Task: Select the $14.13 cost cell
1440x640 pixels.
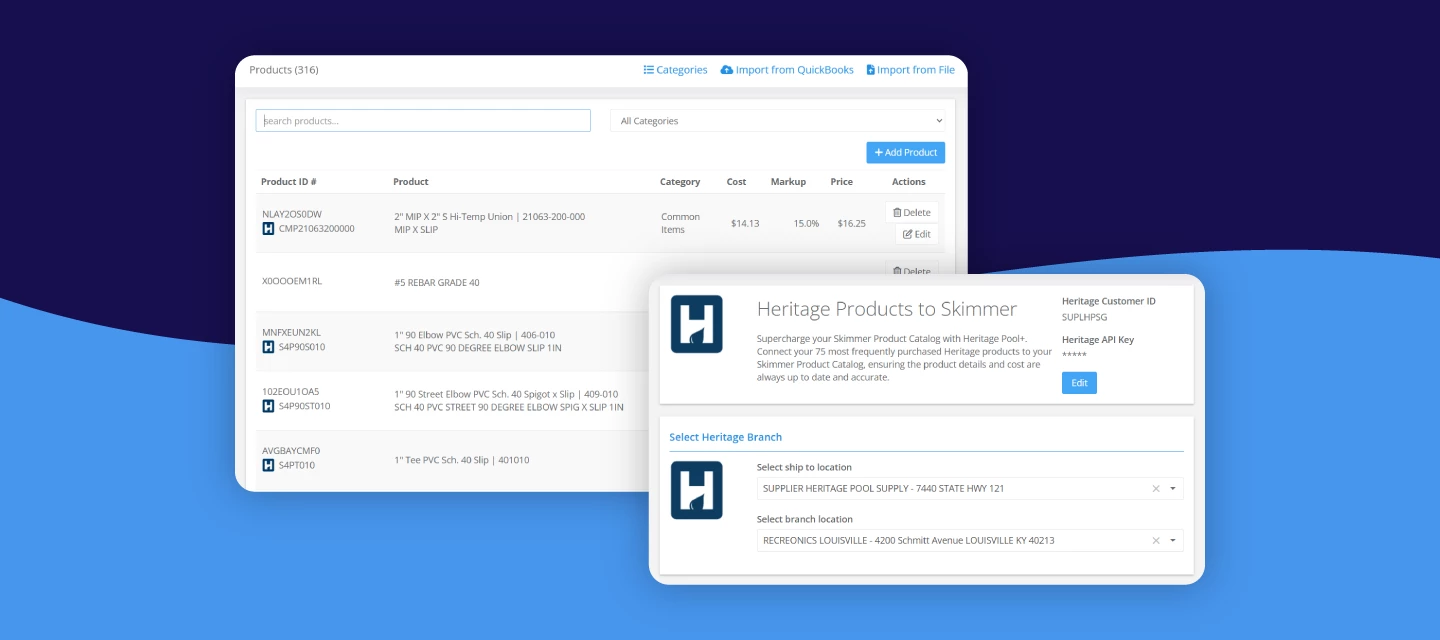Action: coord(745,223)
